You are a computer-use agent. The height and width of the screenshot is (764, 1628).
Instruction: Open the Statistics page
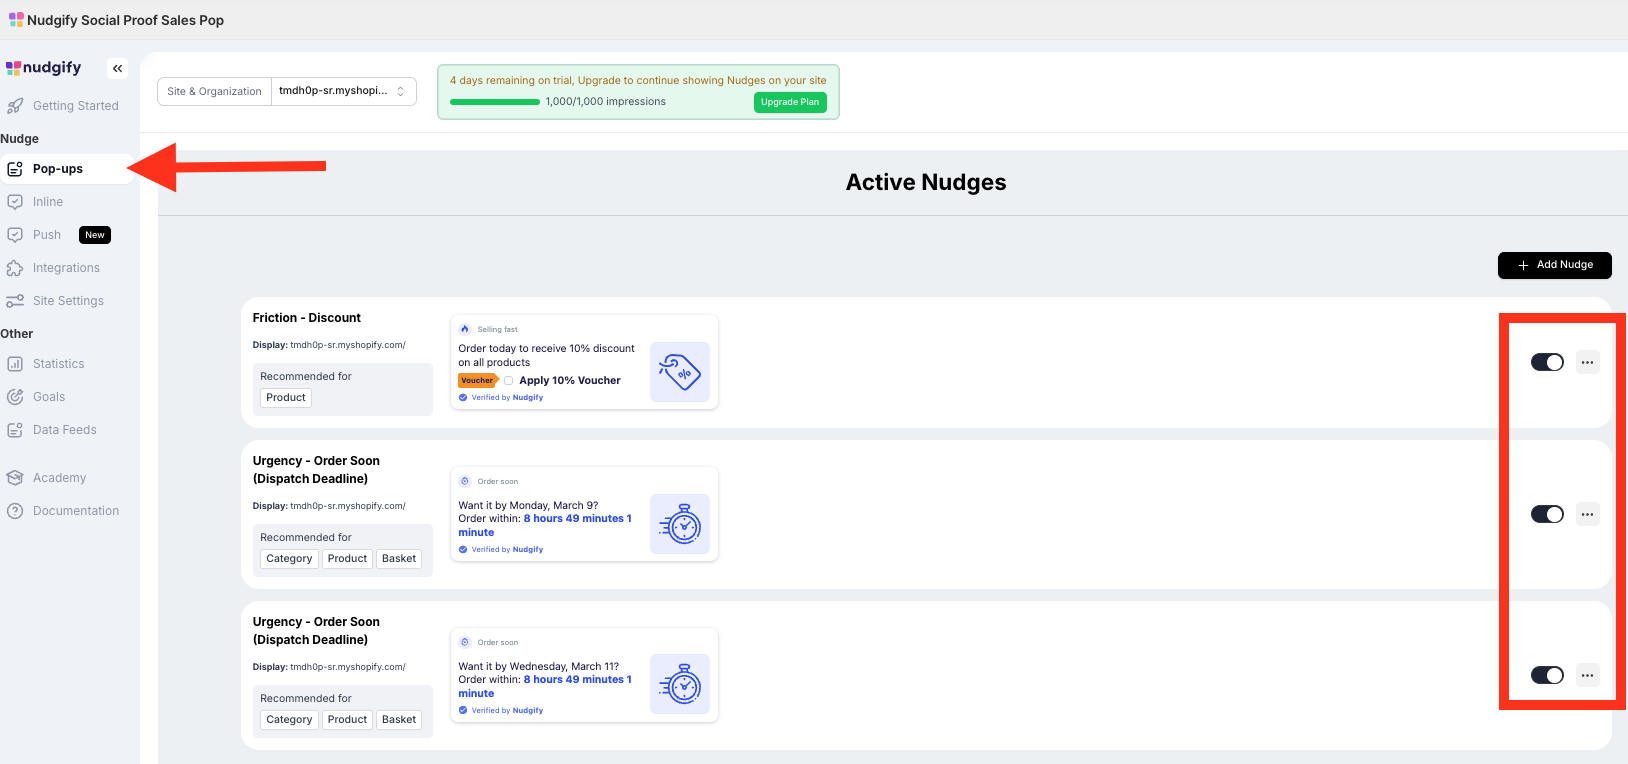tap(59, 364)
